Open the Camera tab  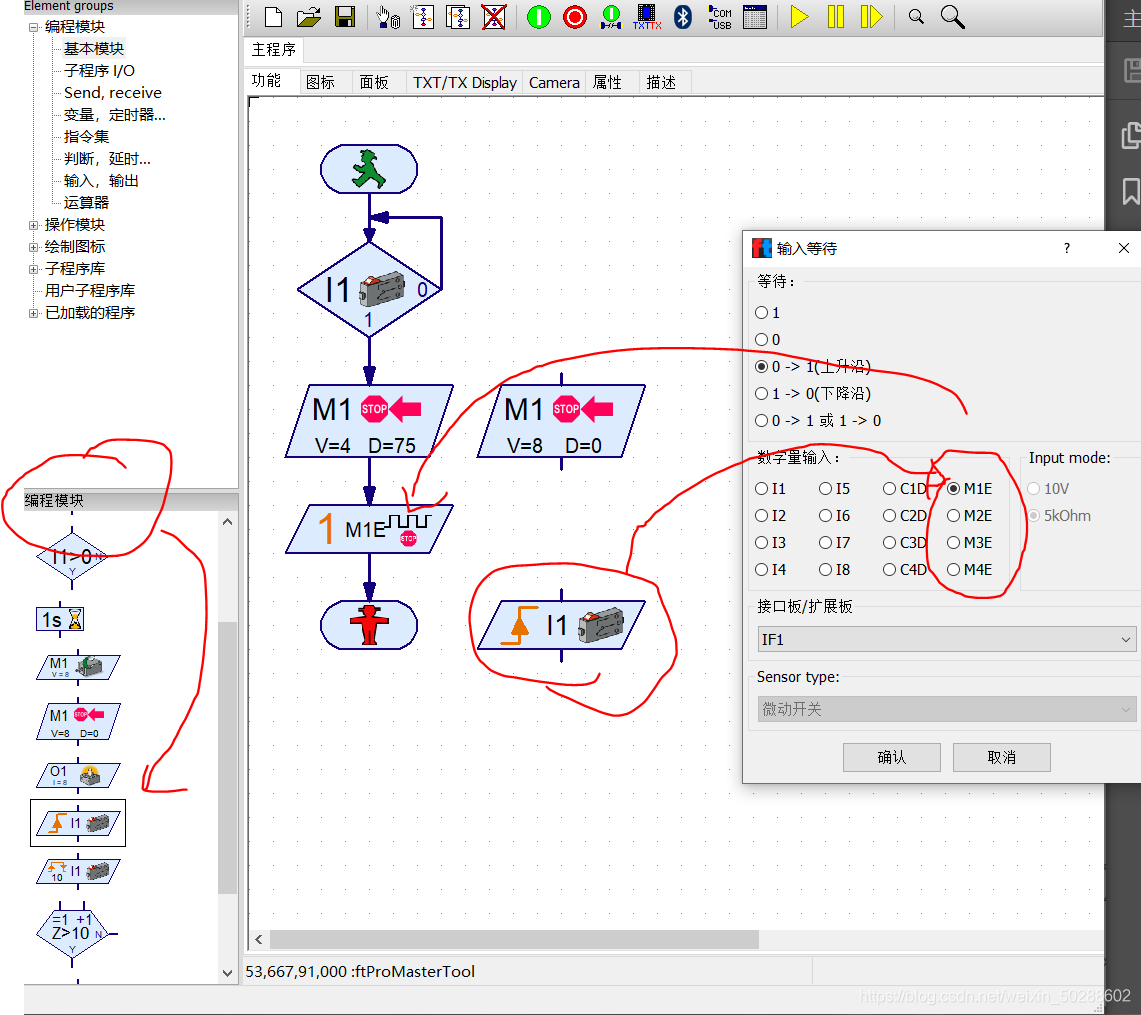[554, 82]
